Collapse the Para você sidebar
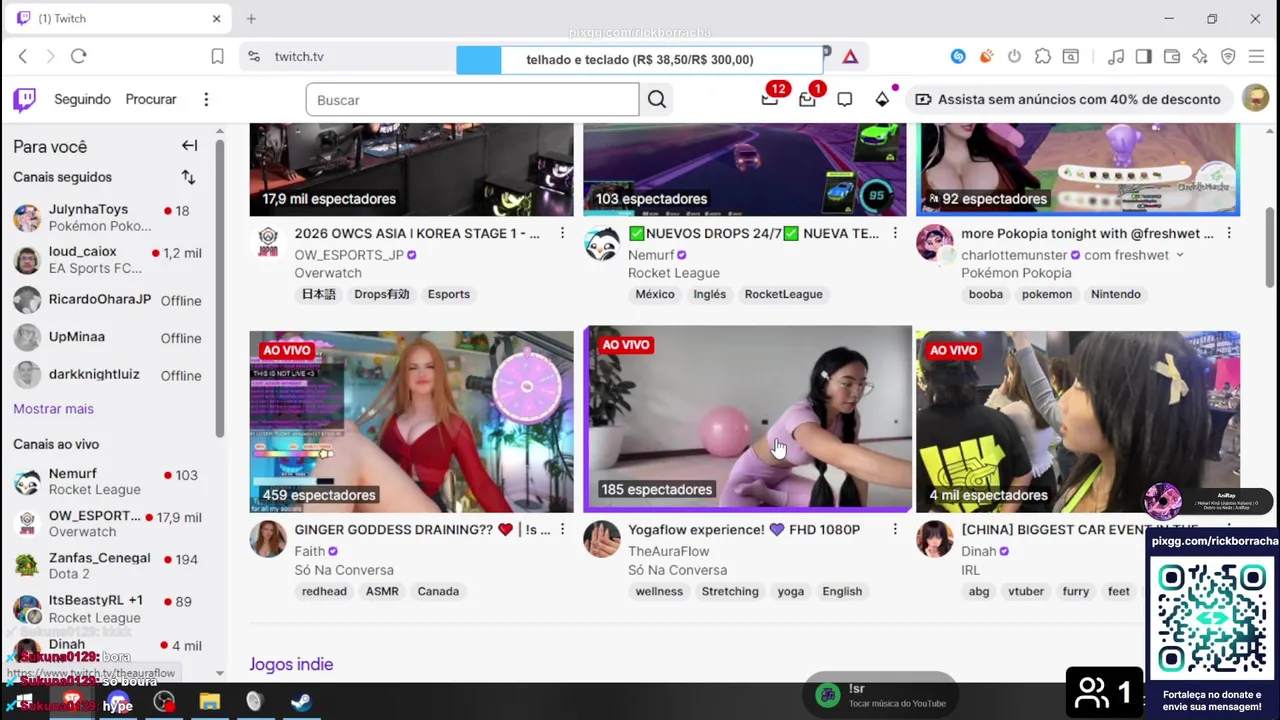The image size is (1280, 720). [189, 146]
